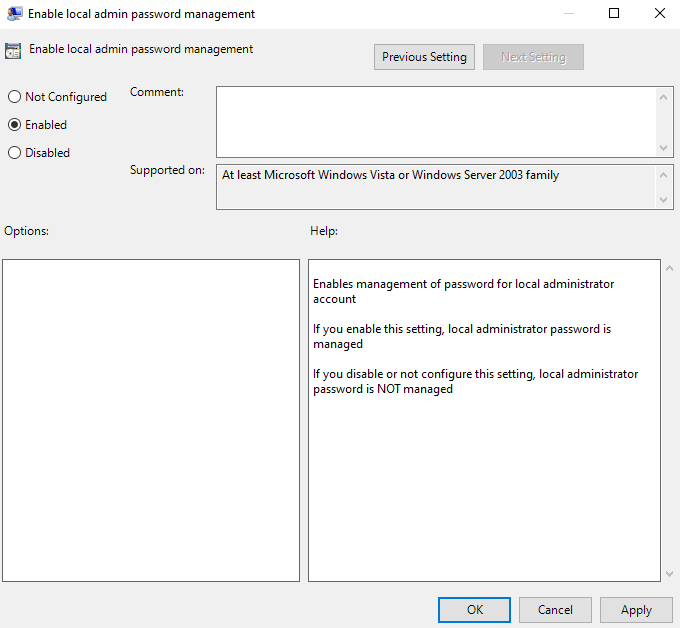The image size is (680, 628).
Task: Cancel the policy changes
Action: (555, 610)
